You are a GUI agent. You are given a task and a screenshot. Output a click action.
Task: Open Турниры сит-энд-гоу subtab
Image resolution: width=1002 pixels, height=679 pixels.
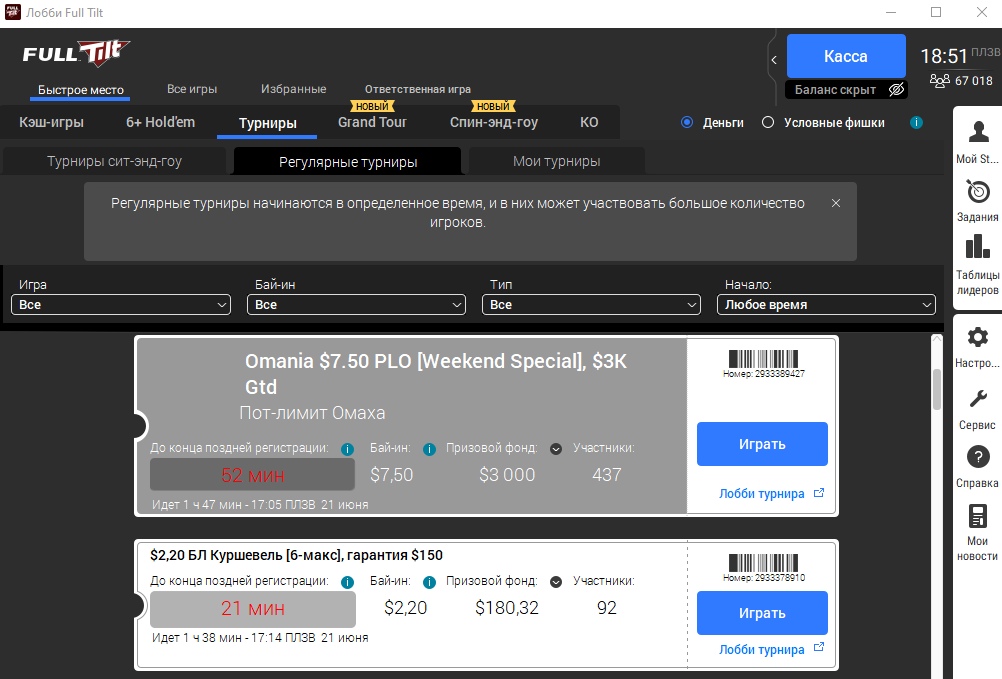point(114,161)
